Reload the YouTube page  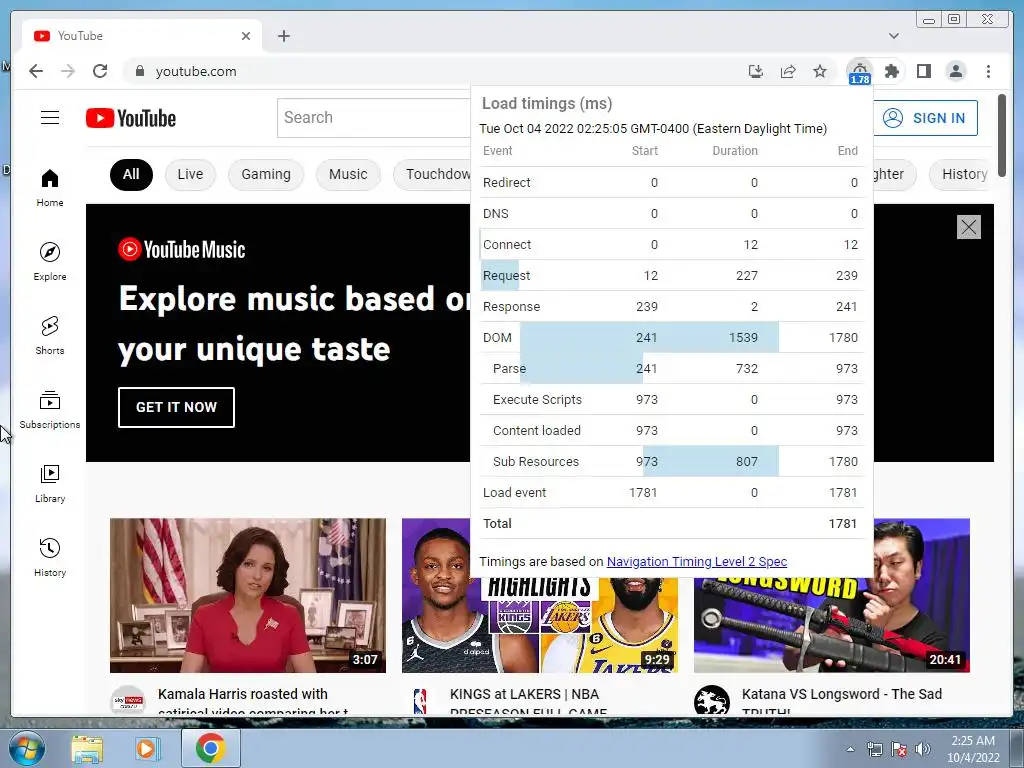[x=100, y=71]
